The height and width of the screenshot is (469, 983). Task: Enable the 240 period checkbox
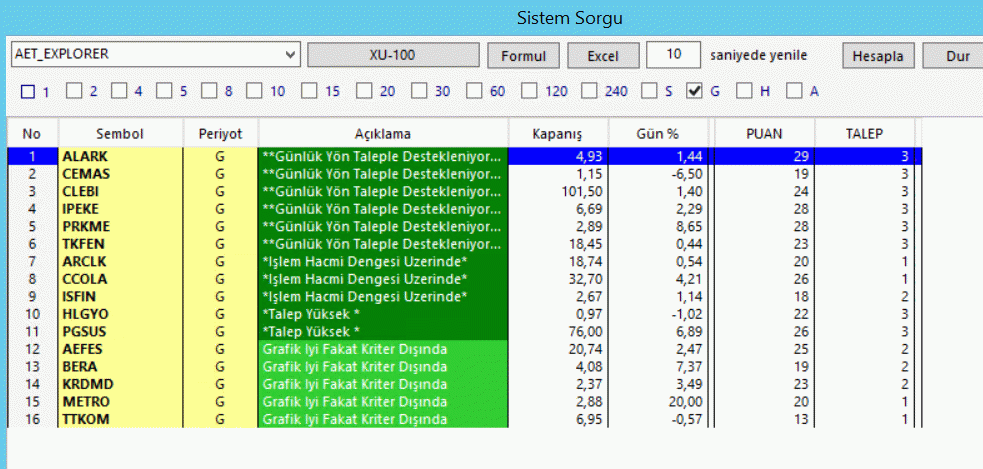click(589, 92)
